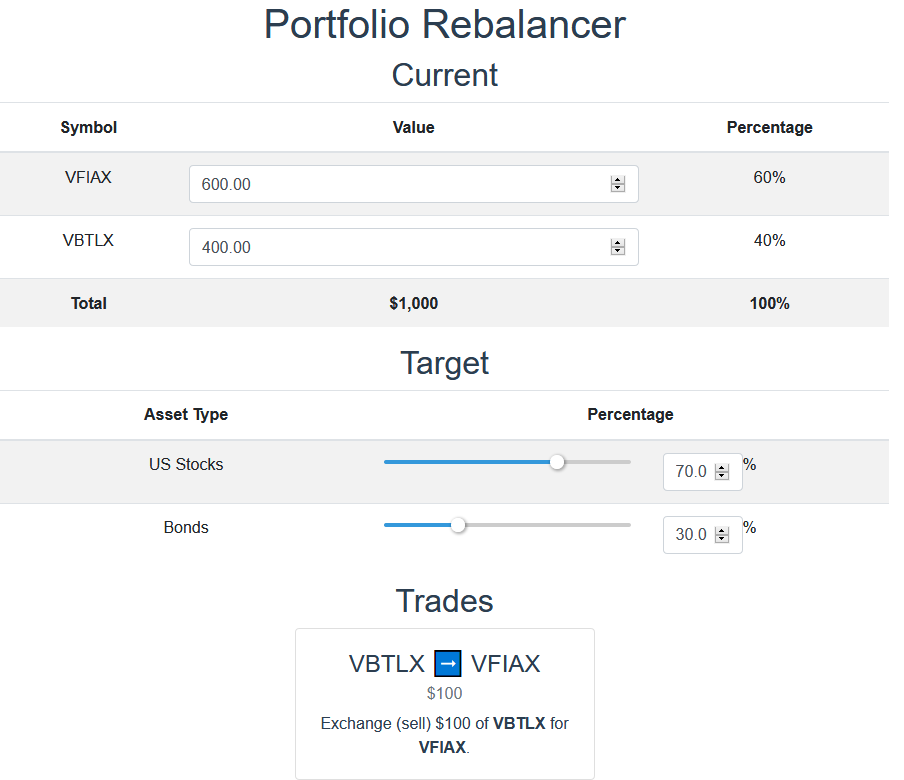Decrease the VBTLX value with the down arrow
This screenshot has height=780, width=904.
tap(617, 251)
